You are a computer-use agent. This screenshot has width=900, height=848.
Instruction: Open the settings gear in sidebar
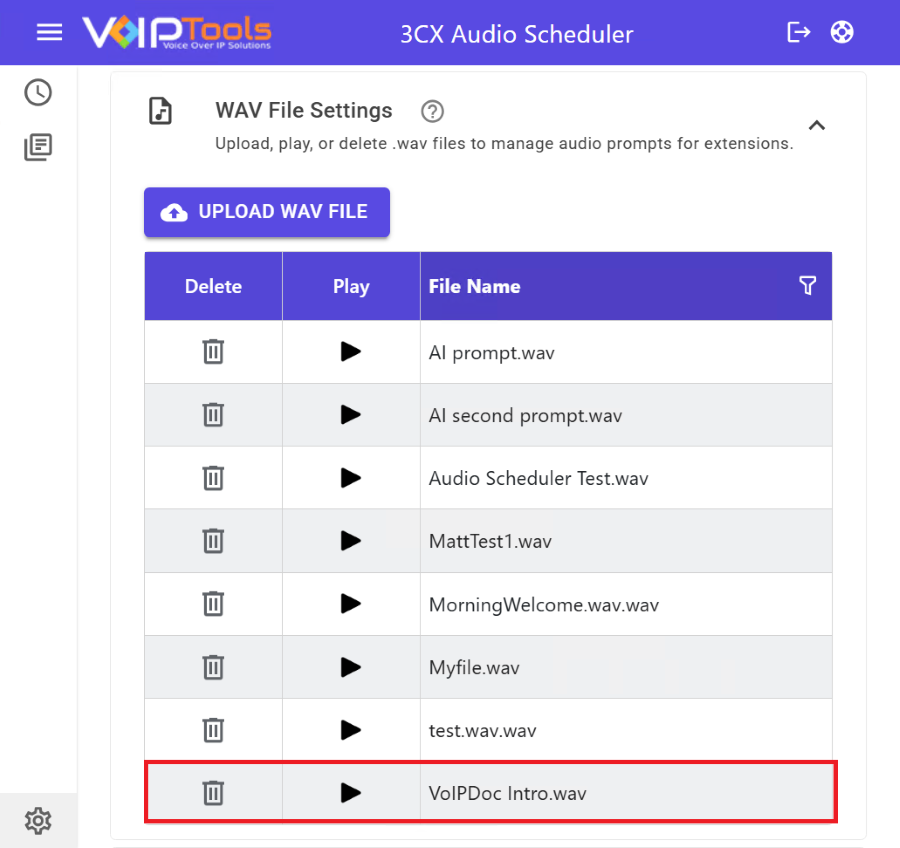pyautogui.click(x=38, y=821)
